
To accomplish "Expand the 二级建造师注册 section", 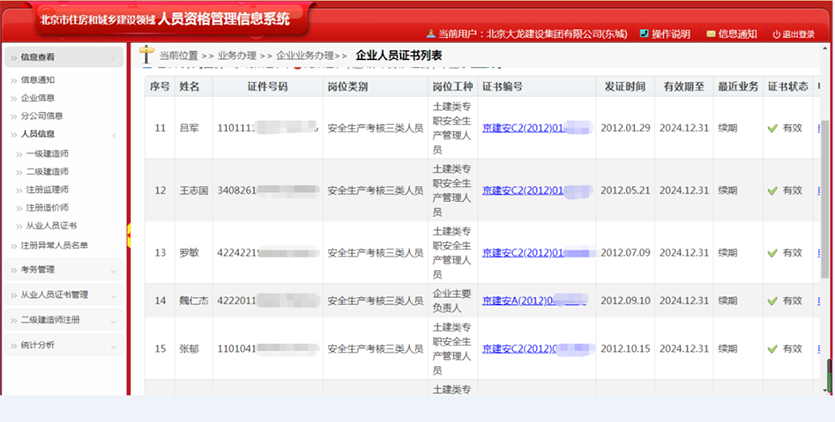I will (114, 319).
